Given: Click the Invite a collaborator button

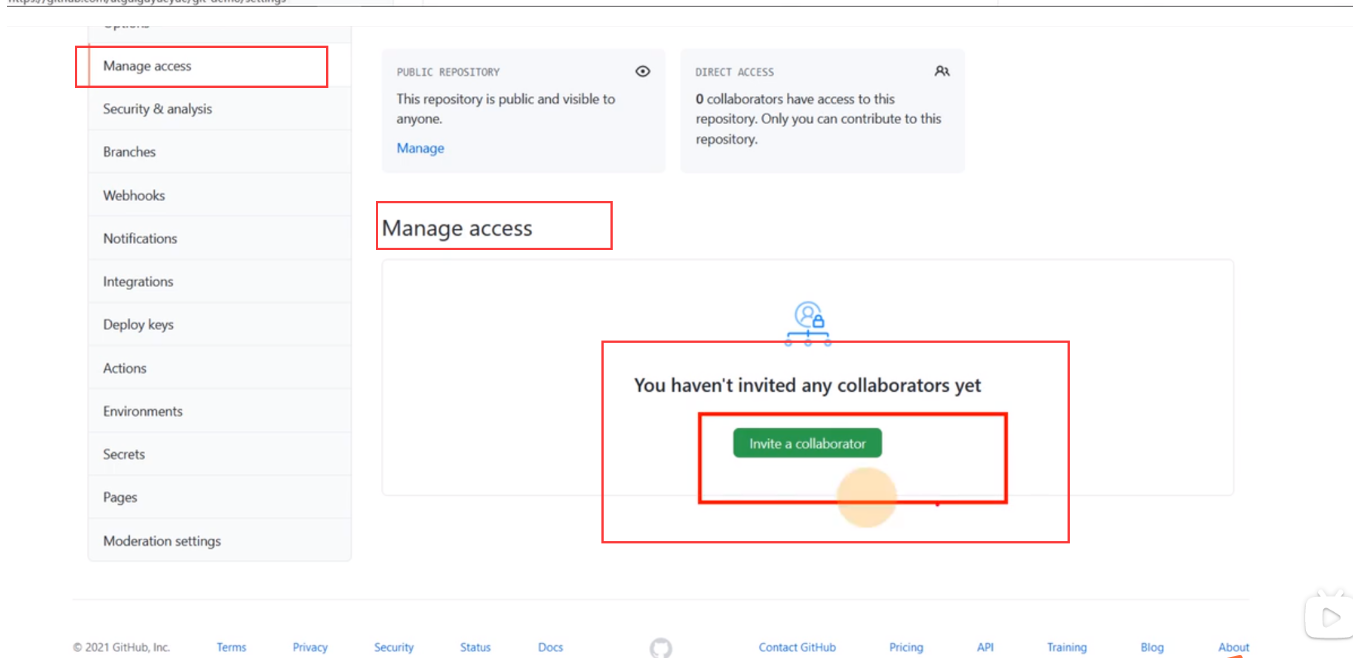Looking at the screenshot, I should pyautogui.click(x=807, y=443).
